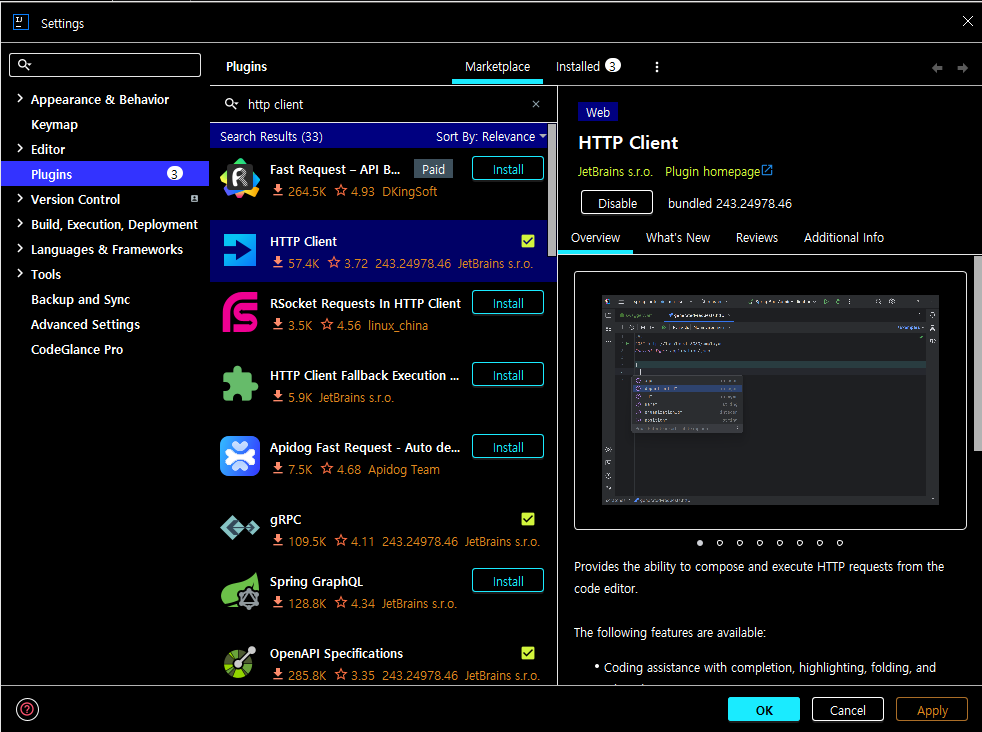Screen dimensions: 982x732
Task: Click the HTTP Client plugin arrow icon
Action: pyautogui.click(x=240, y=250)
